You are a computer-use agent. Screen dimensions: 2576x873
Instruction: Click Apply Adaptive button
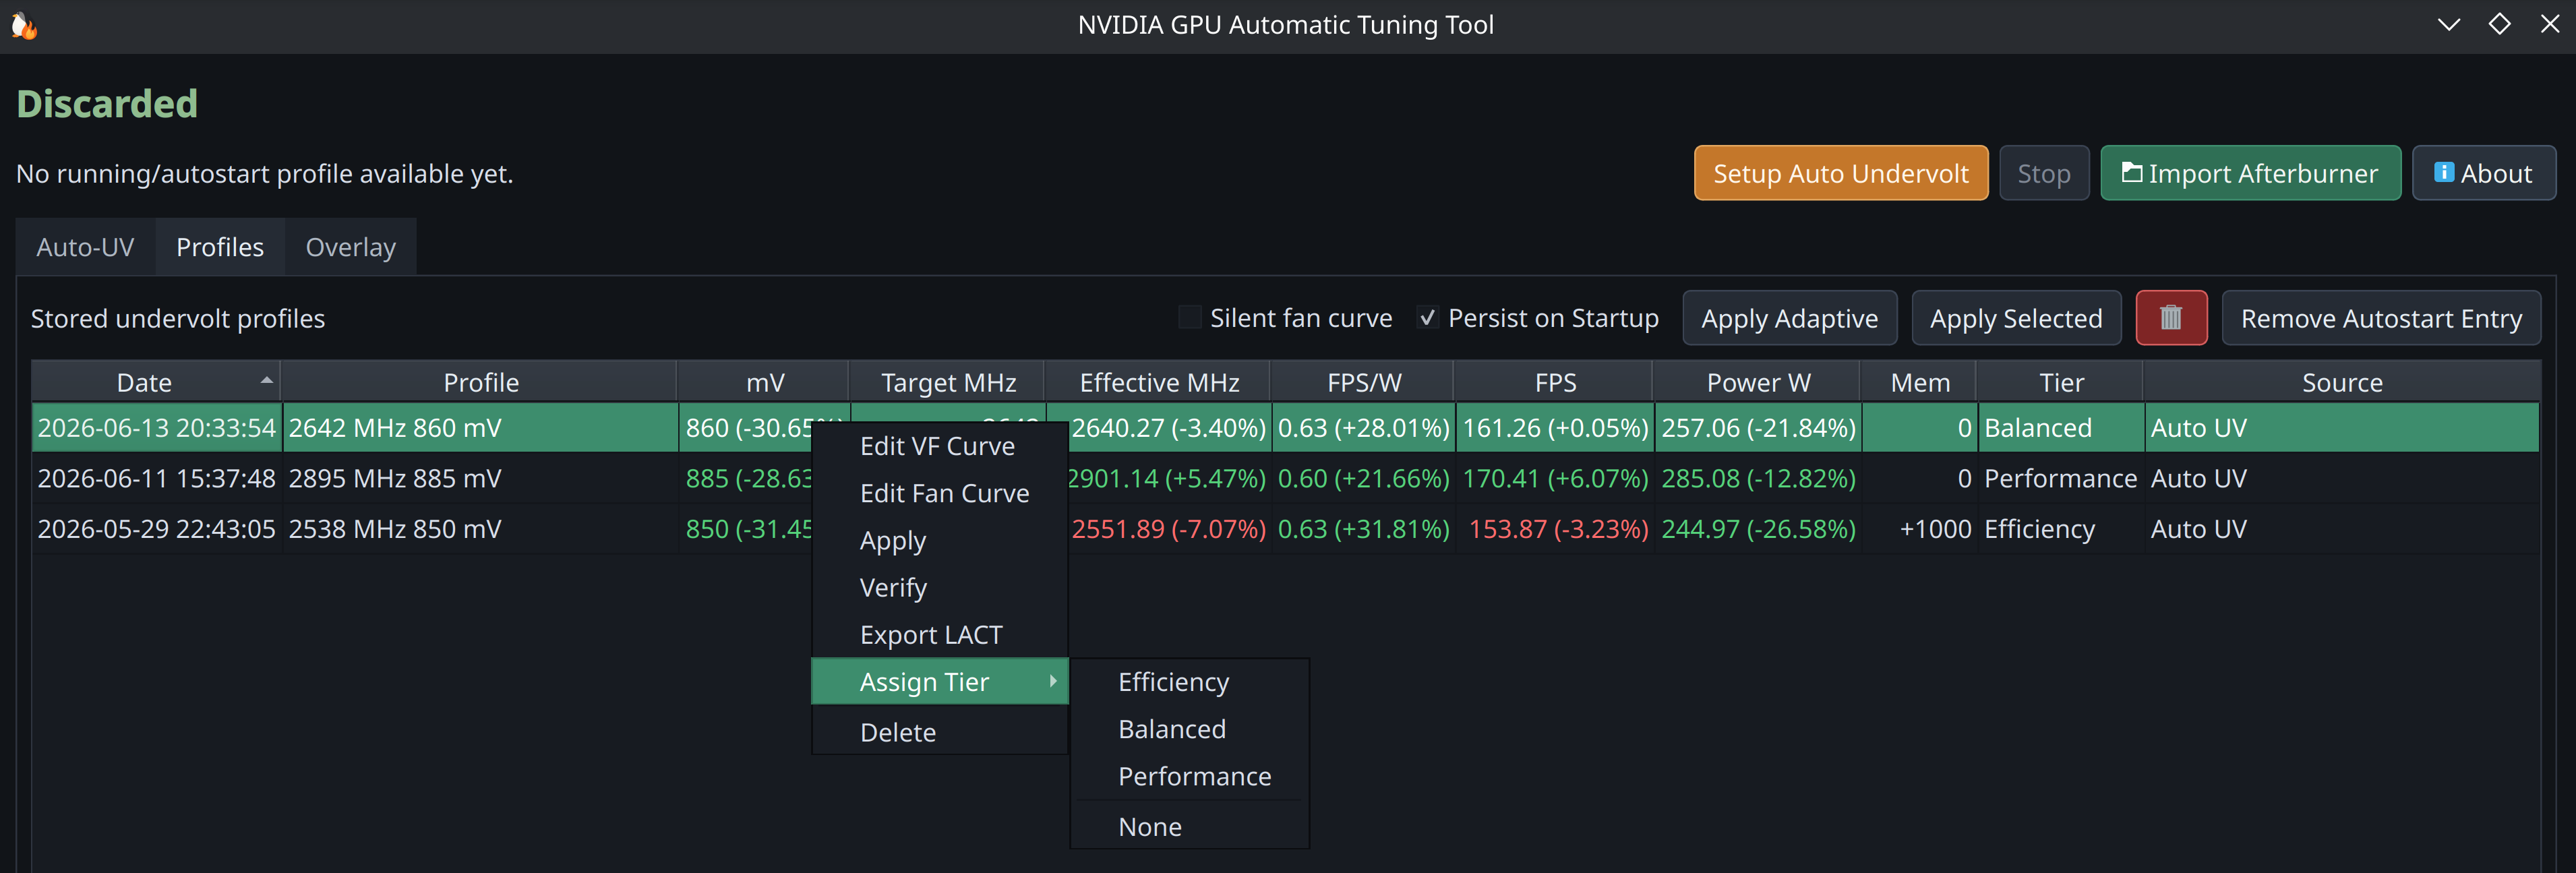tap(1789, 318)
